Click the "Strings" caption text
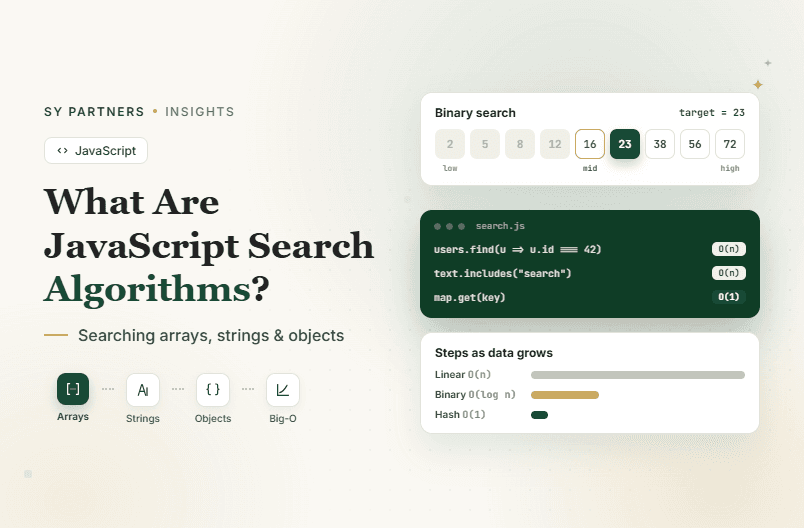 143,418
